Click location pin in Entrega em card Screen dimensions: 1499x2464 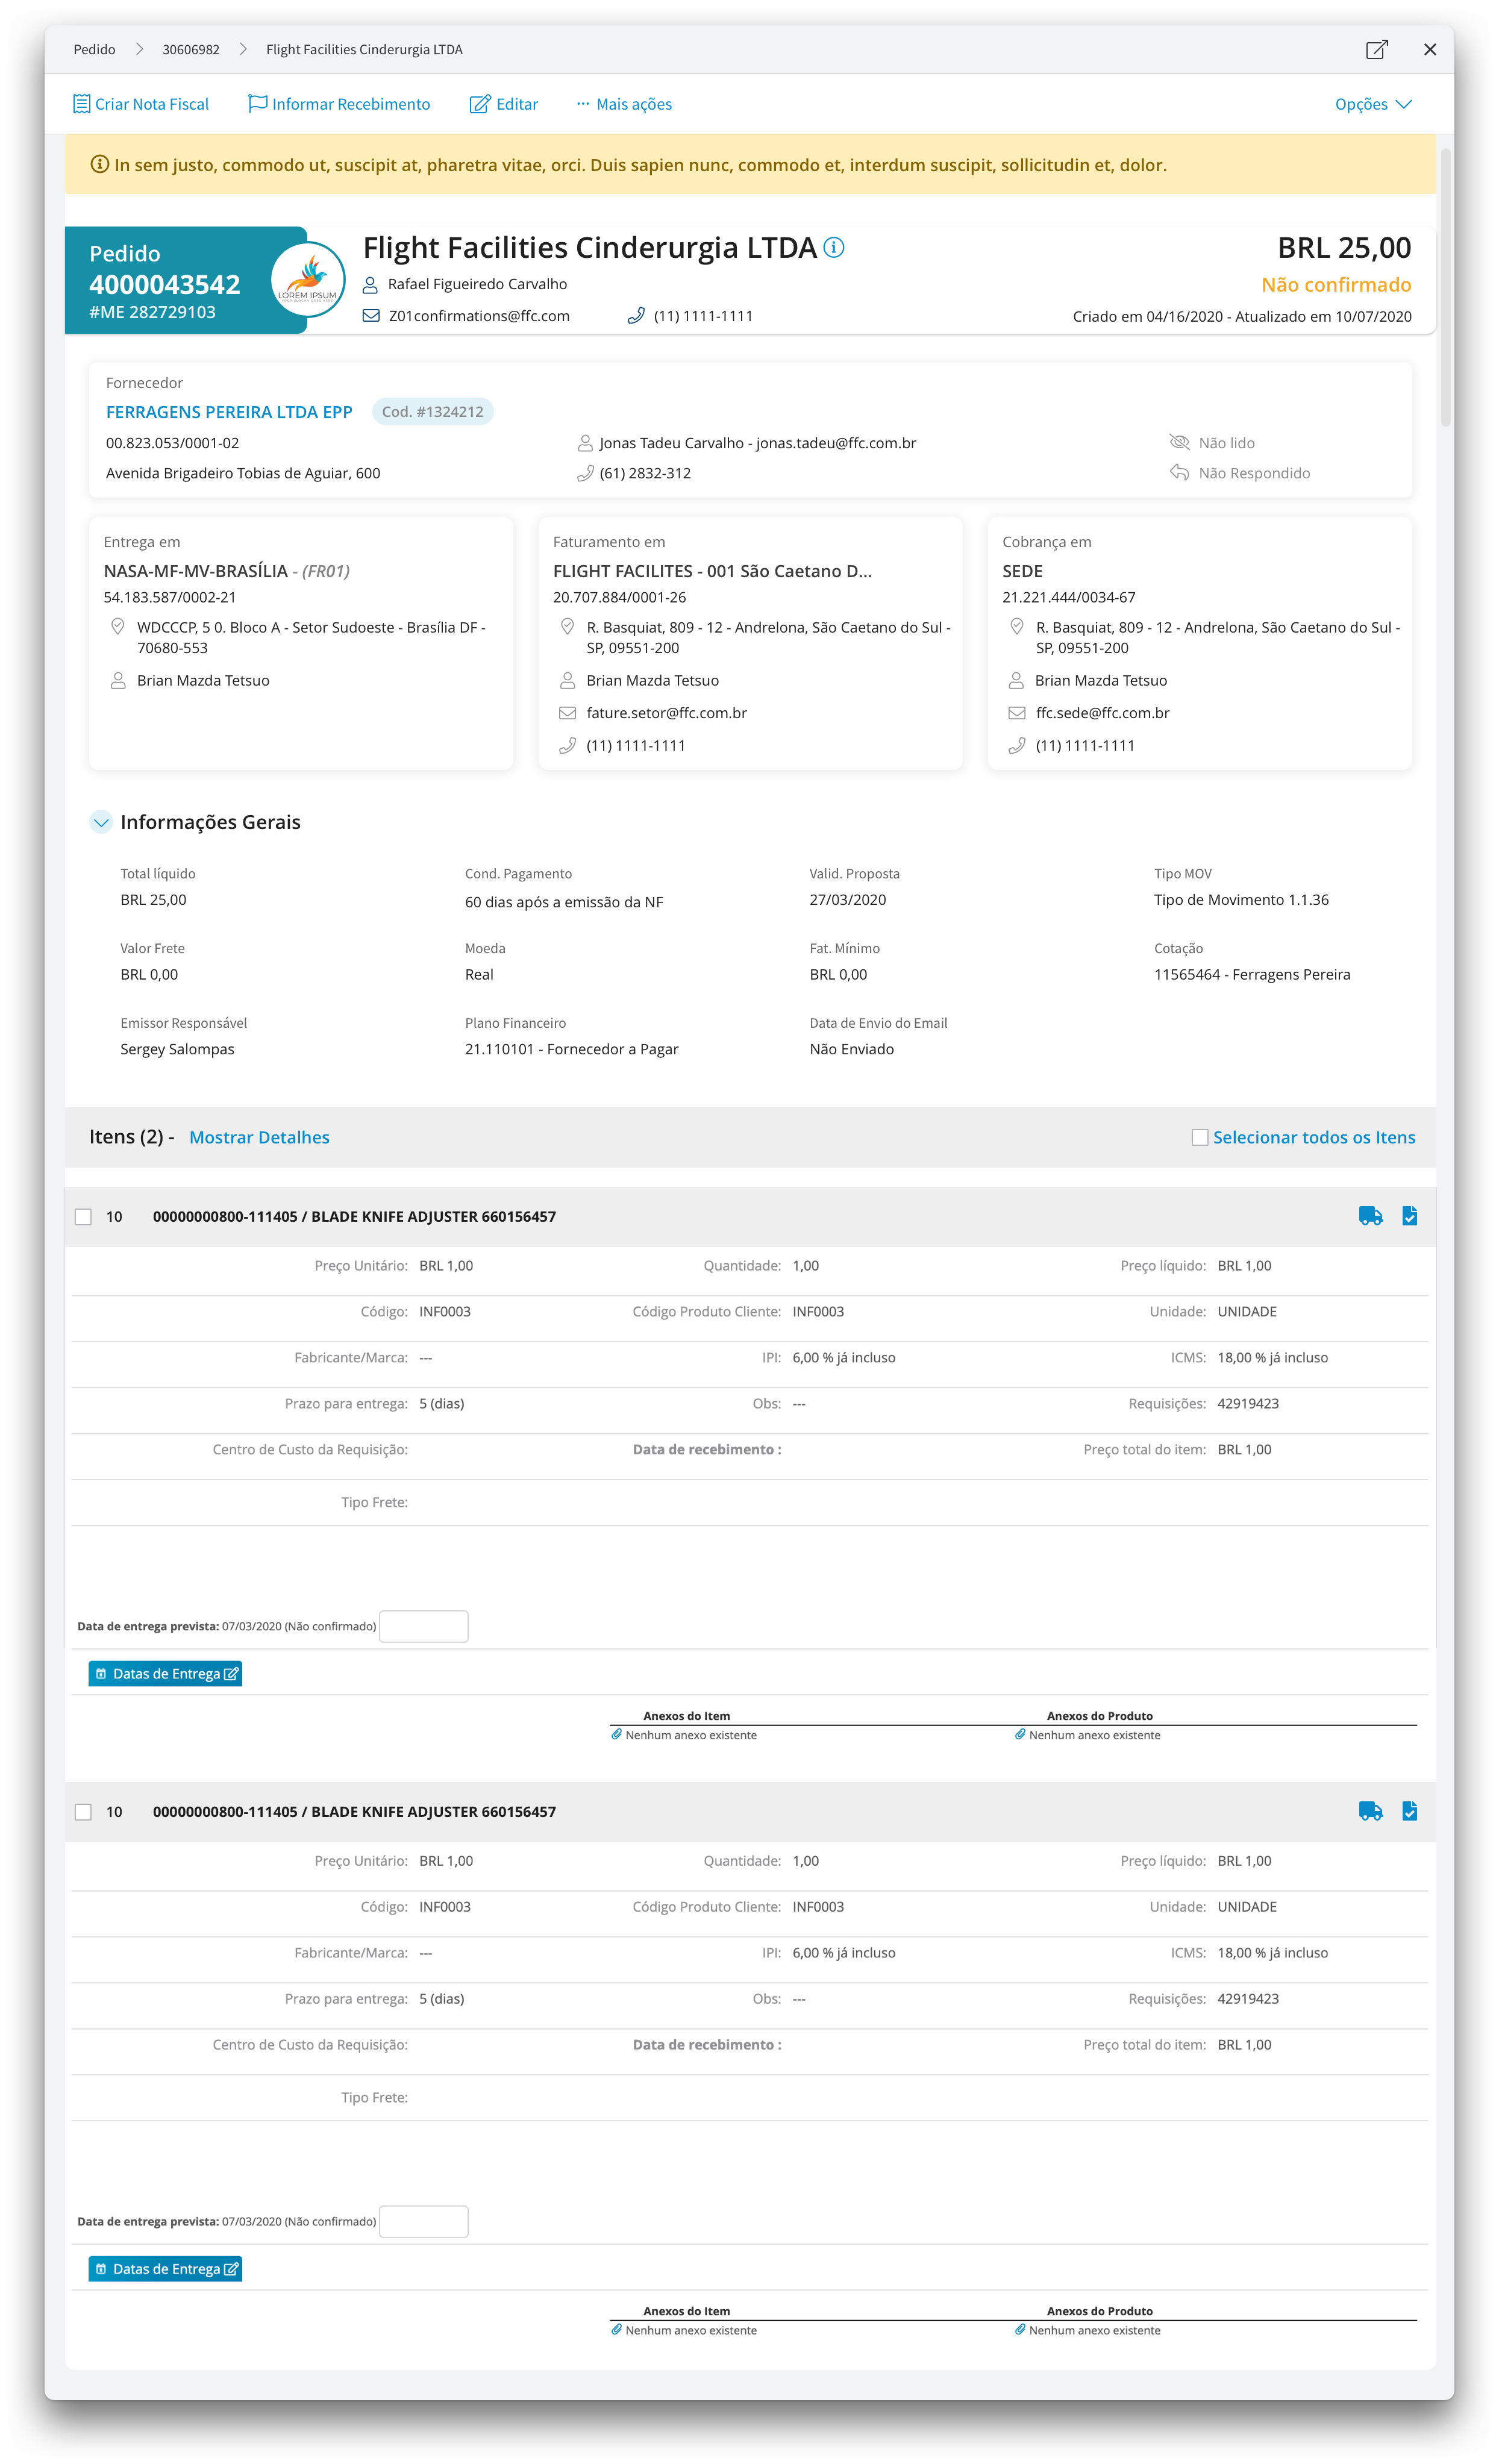pos(117,627)
